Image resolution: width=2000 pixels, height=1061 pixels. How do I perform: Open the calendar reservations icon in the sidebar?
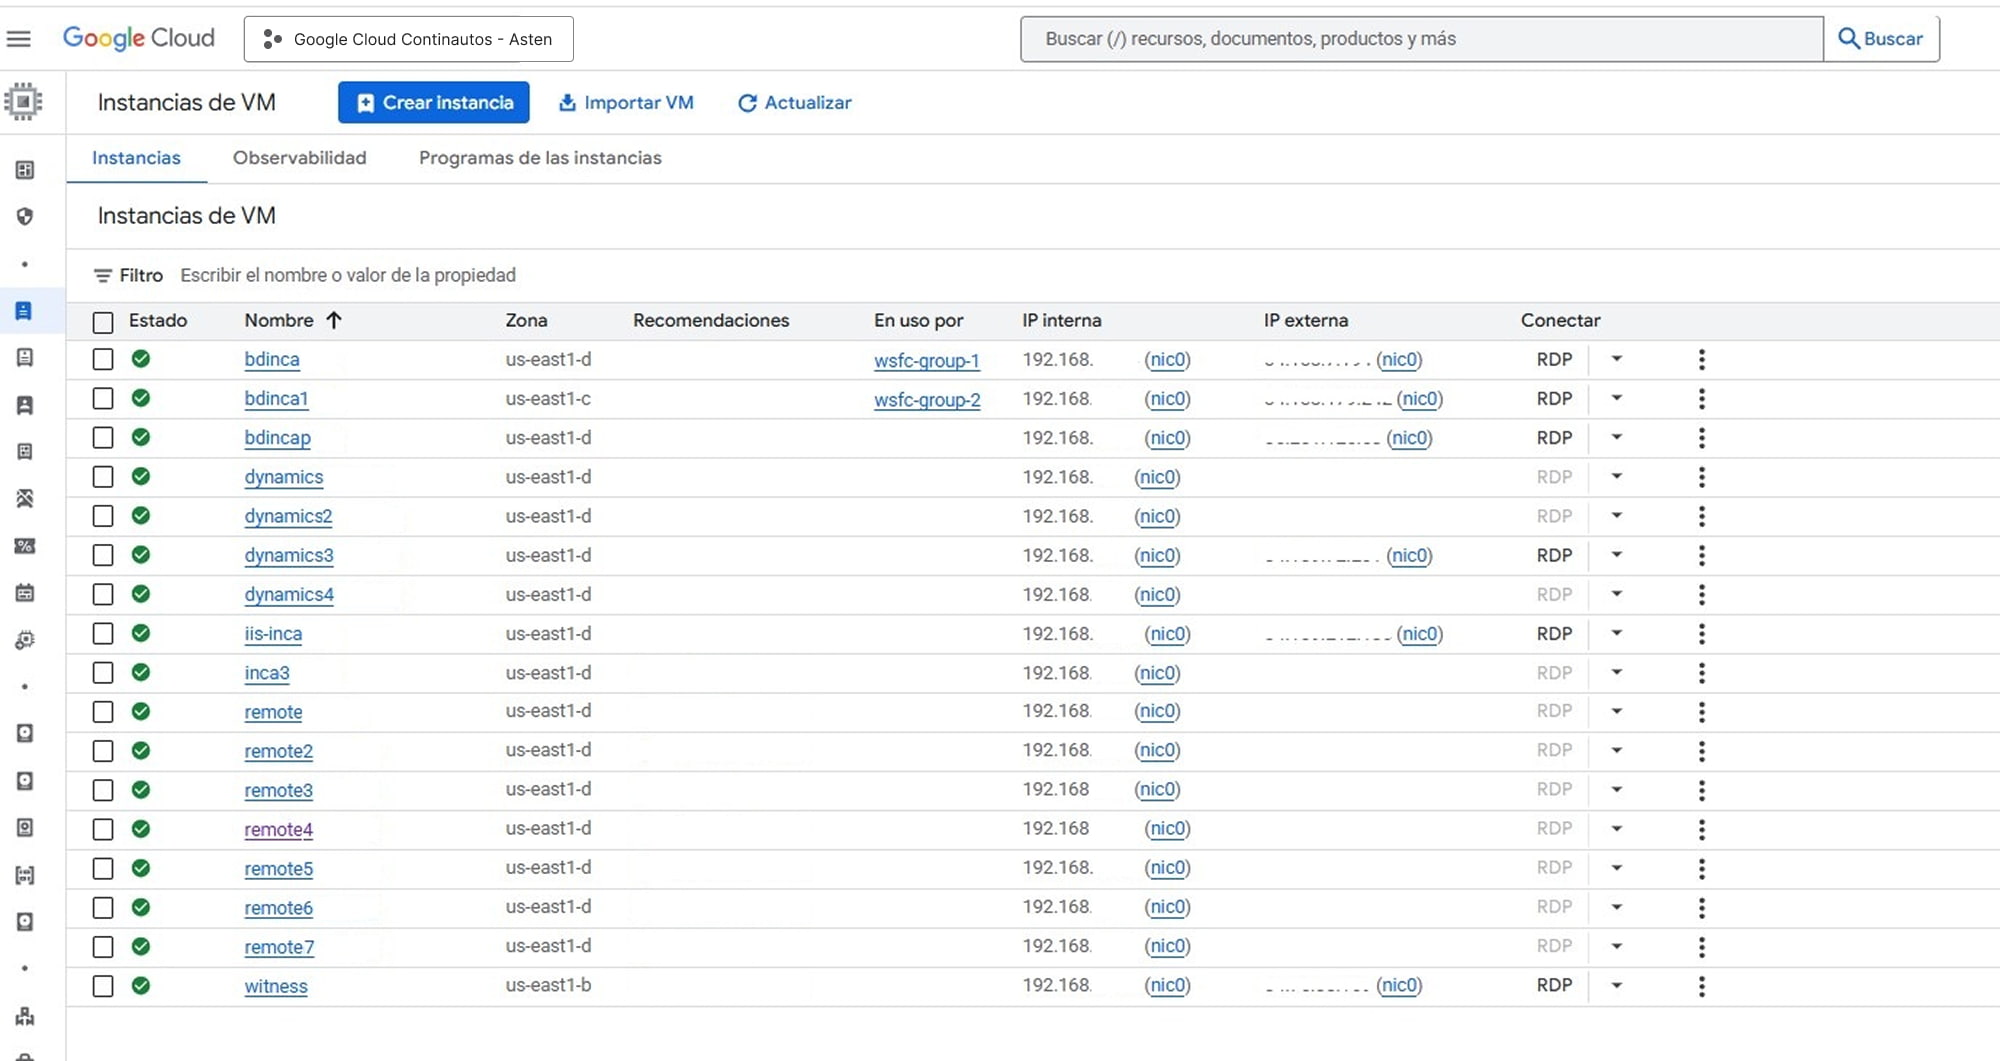point(24,594)
